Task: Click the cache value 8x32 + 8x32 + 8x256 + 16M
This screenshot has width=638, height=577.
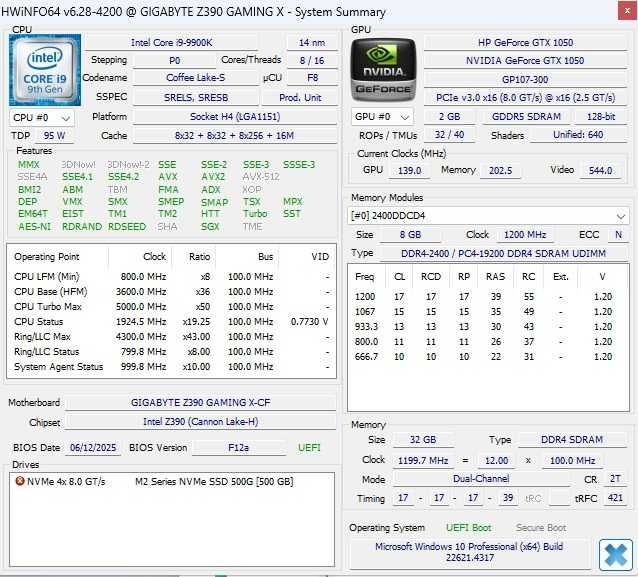Action: [235, 136]
